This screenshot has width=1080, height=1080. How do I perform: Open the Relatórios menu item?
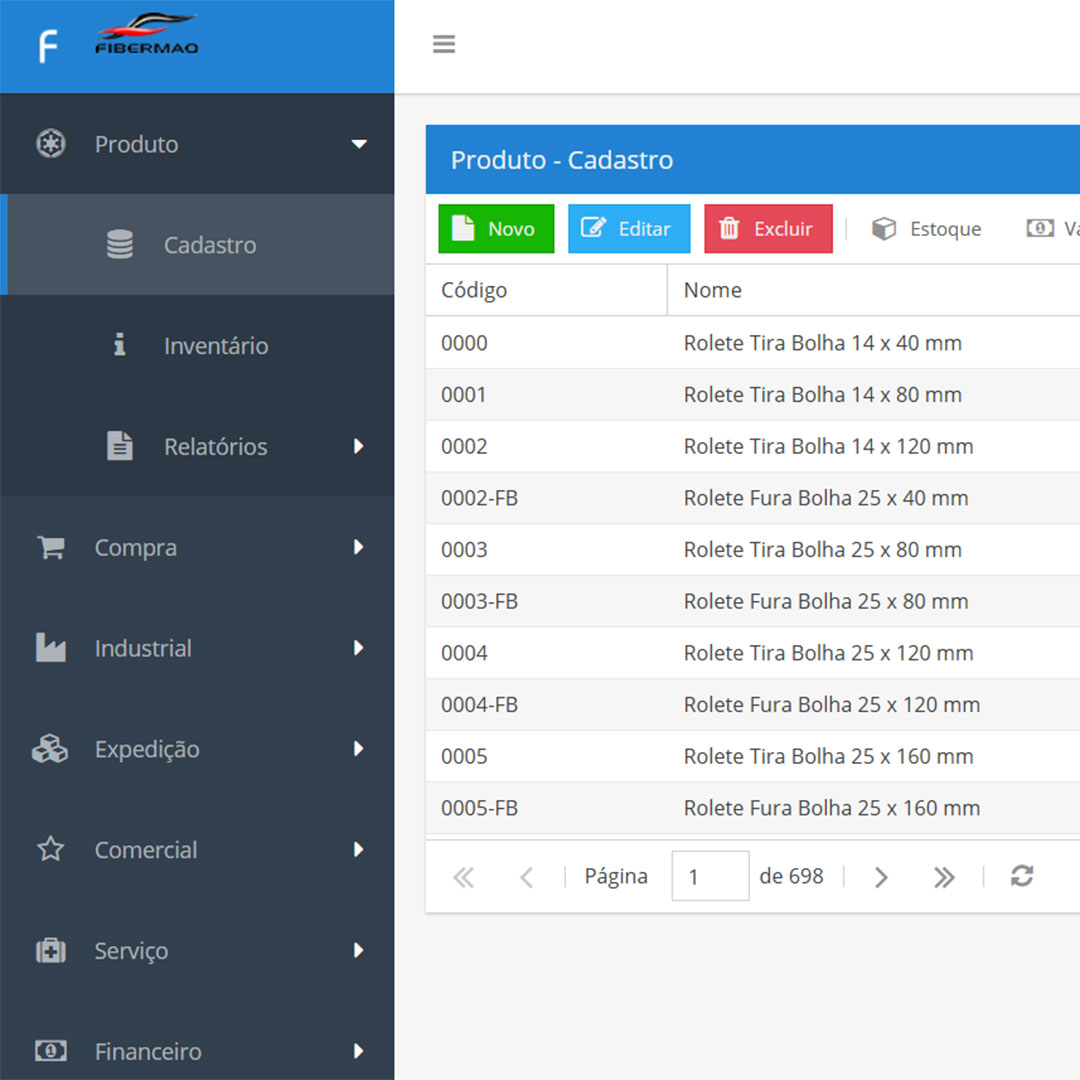[x=197, y=446]
